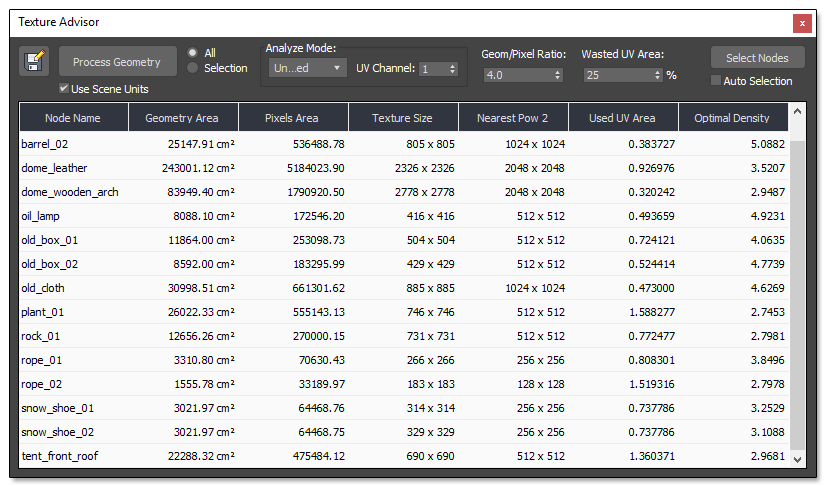Screen dimensions: 826x487
Task: Enable the Auto Selection checkbox
Action: pos(716,81)
